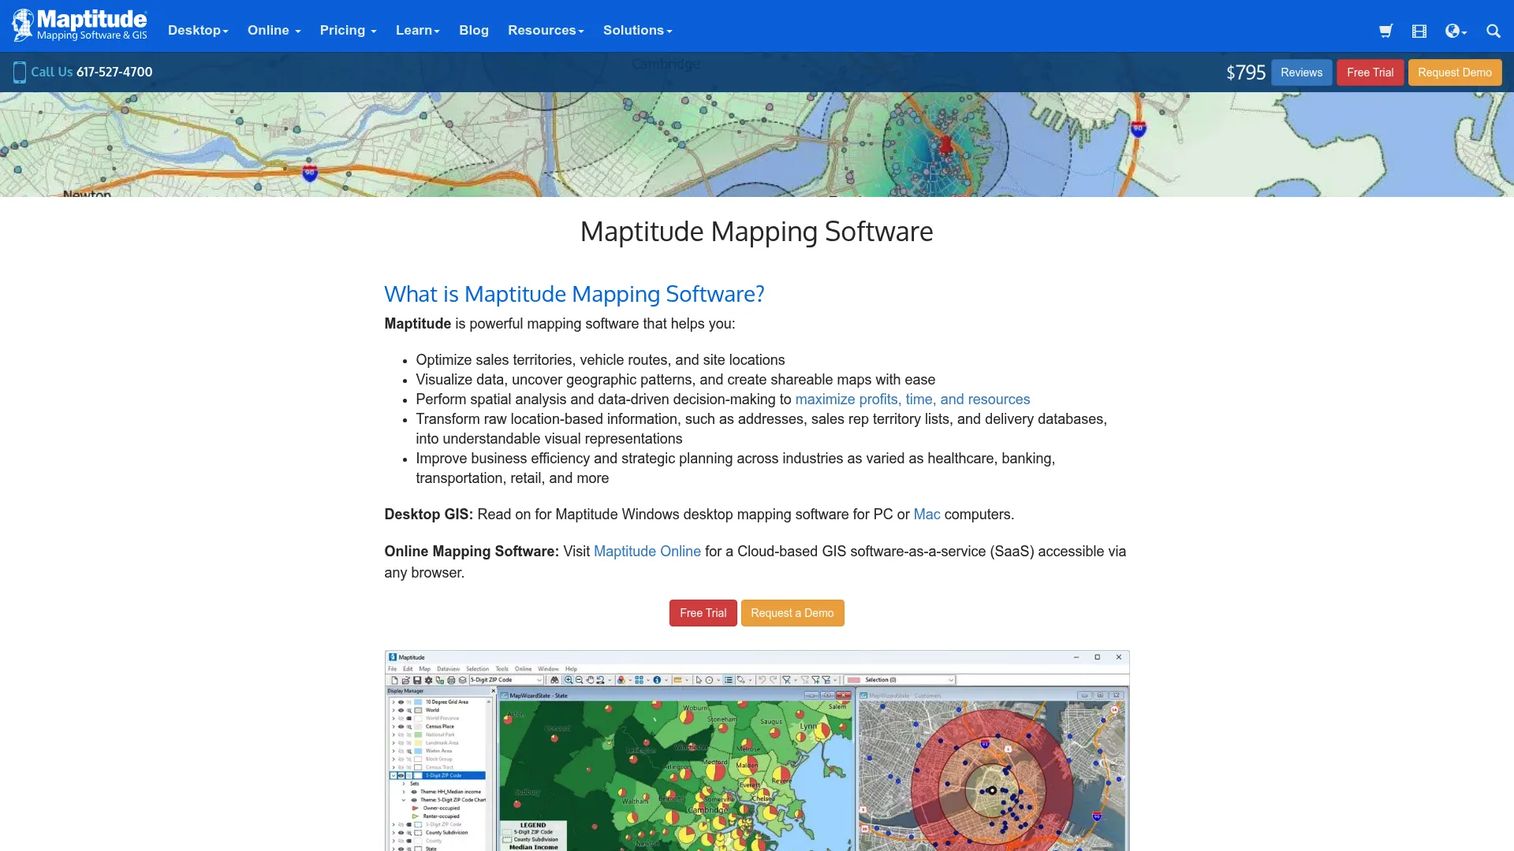Open the globe language selector

(1456, 31)
